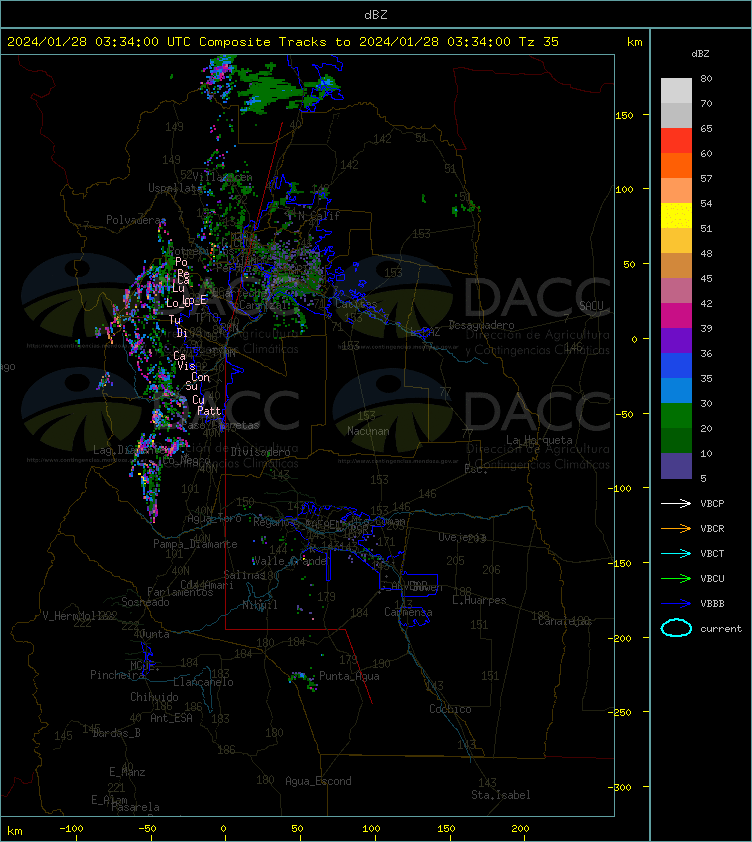Screen dimensions: 752x842
Task: Click the white 'Po' station label
Action: tap(182, 262)
